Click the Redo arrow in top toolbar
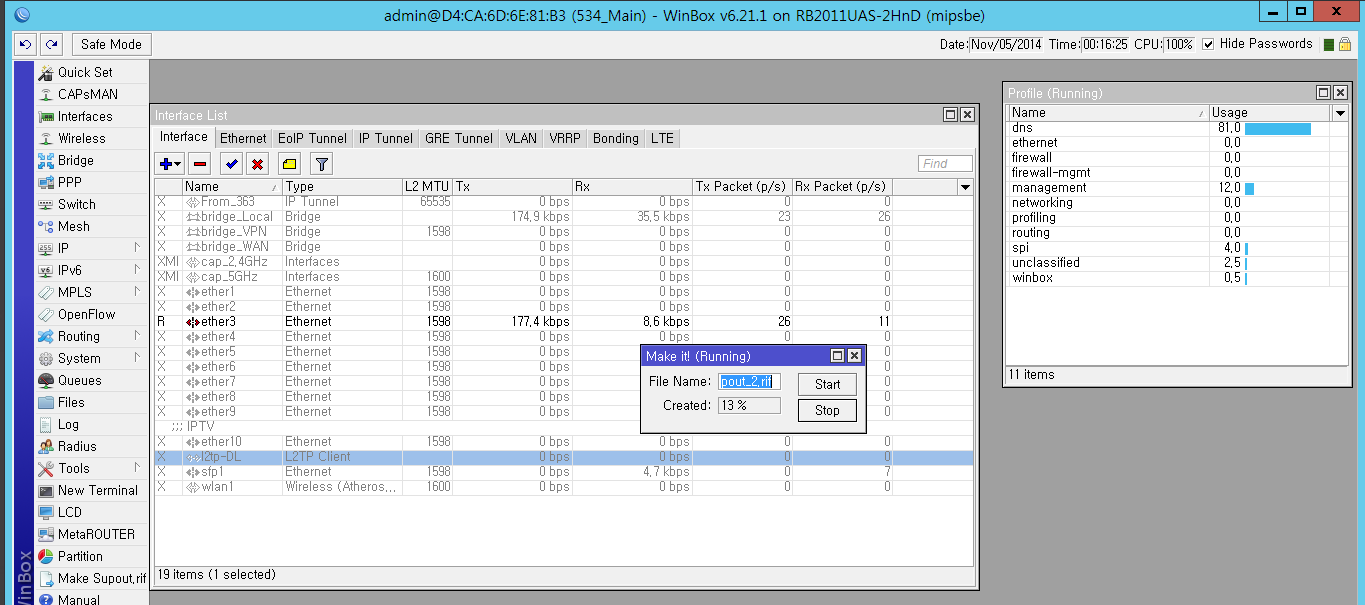1365x605 pixels. coord(51,44)
